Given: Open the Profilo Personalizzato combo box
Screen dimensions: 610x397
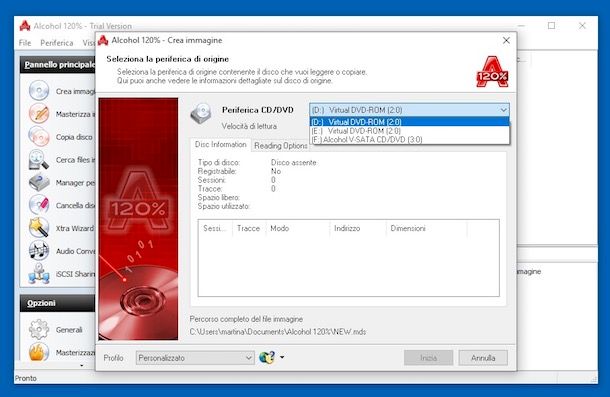Looking at the screenshot, I should click(195, 358).
